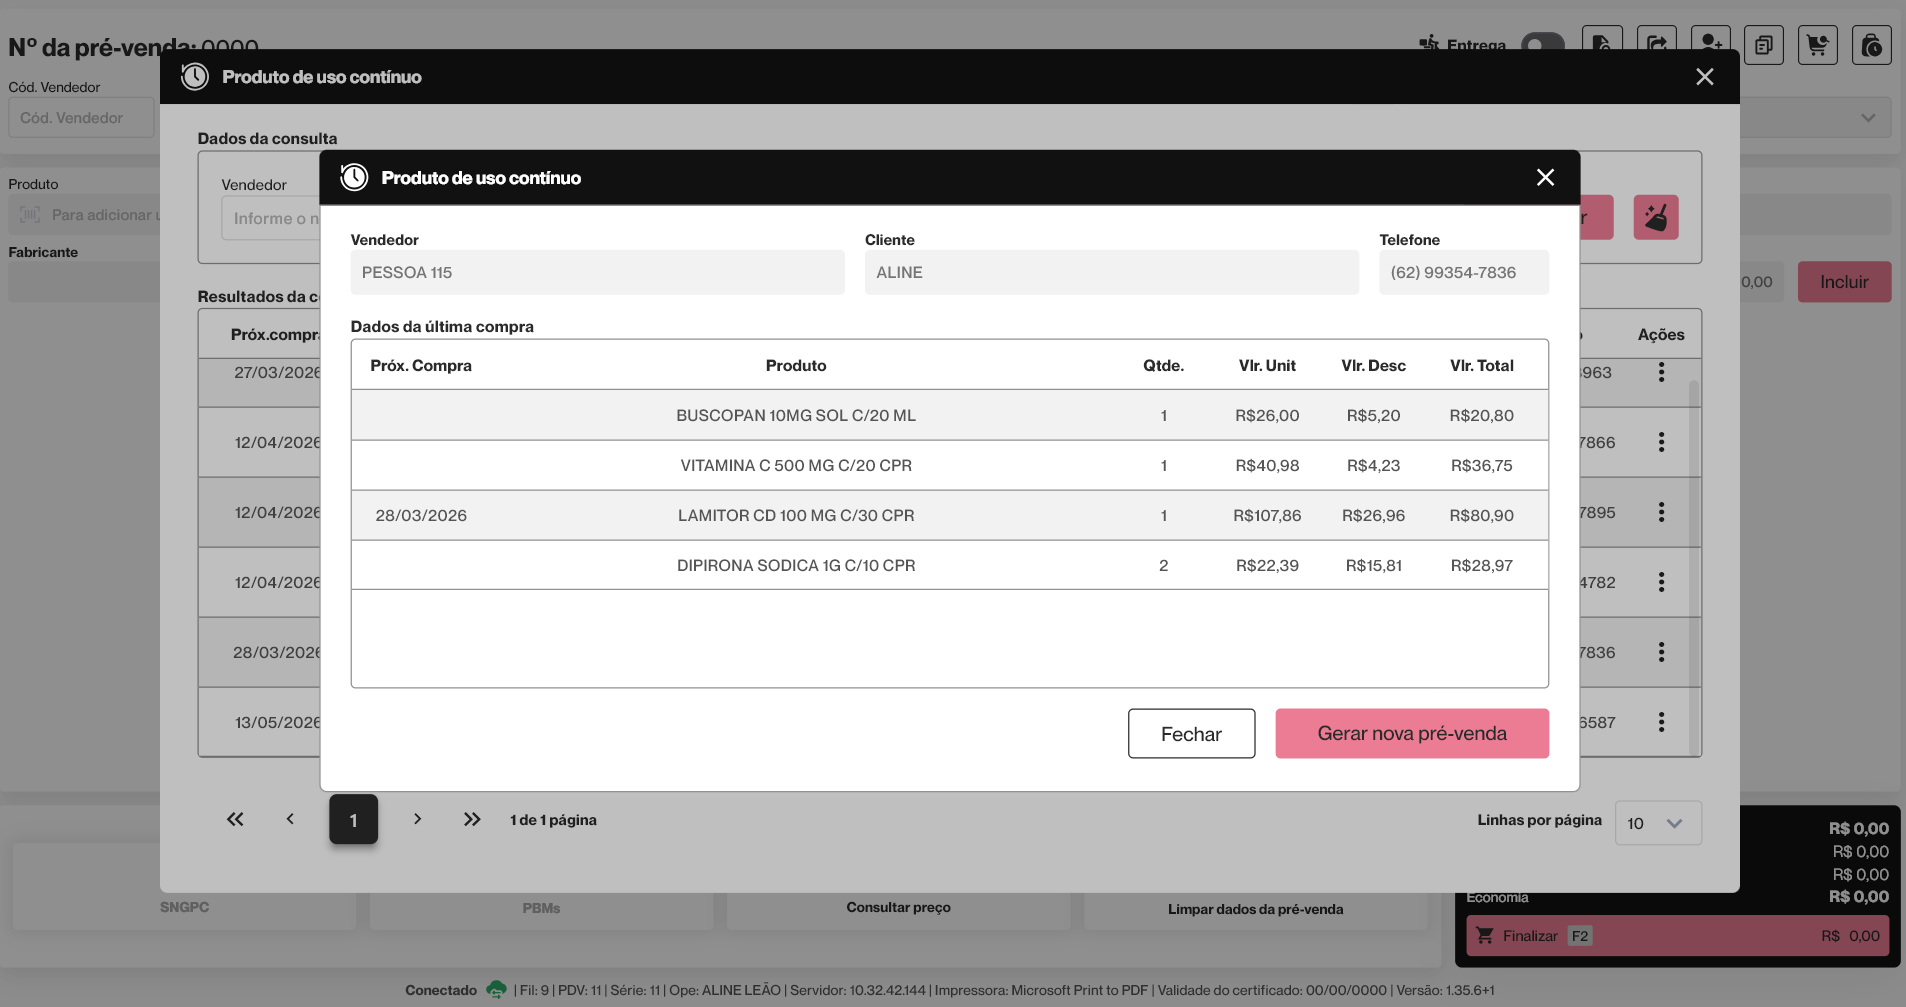Click Gerar nova pré-venda button
Image resolution: width=1906 pixels, height=1007 pixels.
pyautogui.click(x=1412, y=733)
